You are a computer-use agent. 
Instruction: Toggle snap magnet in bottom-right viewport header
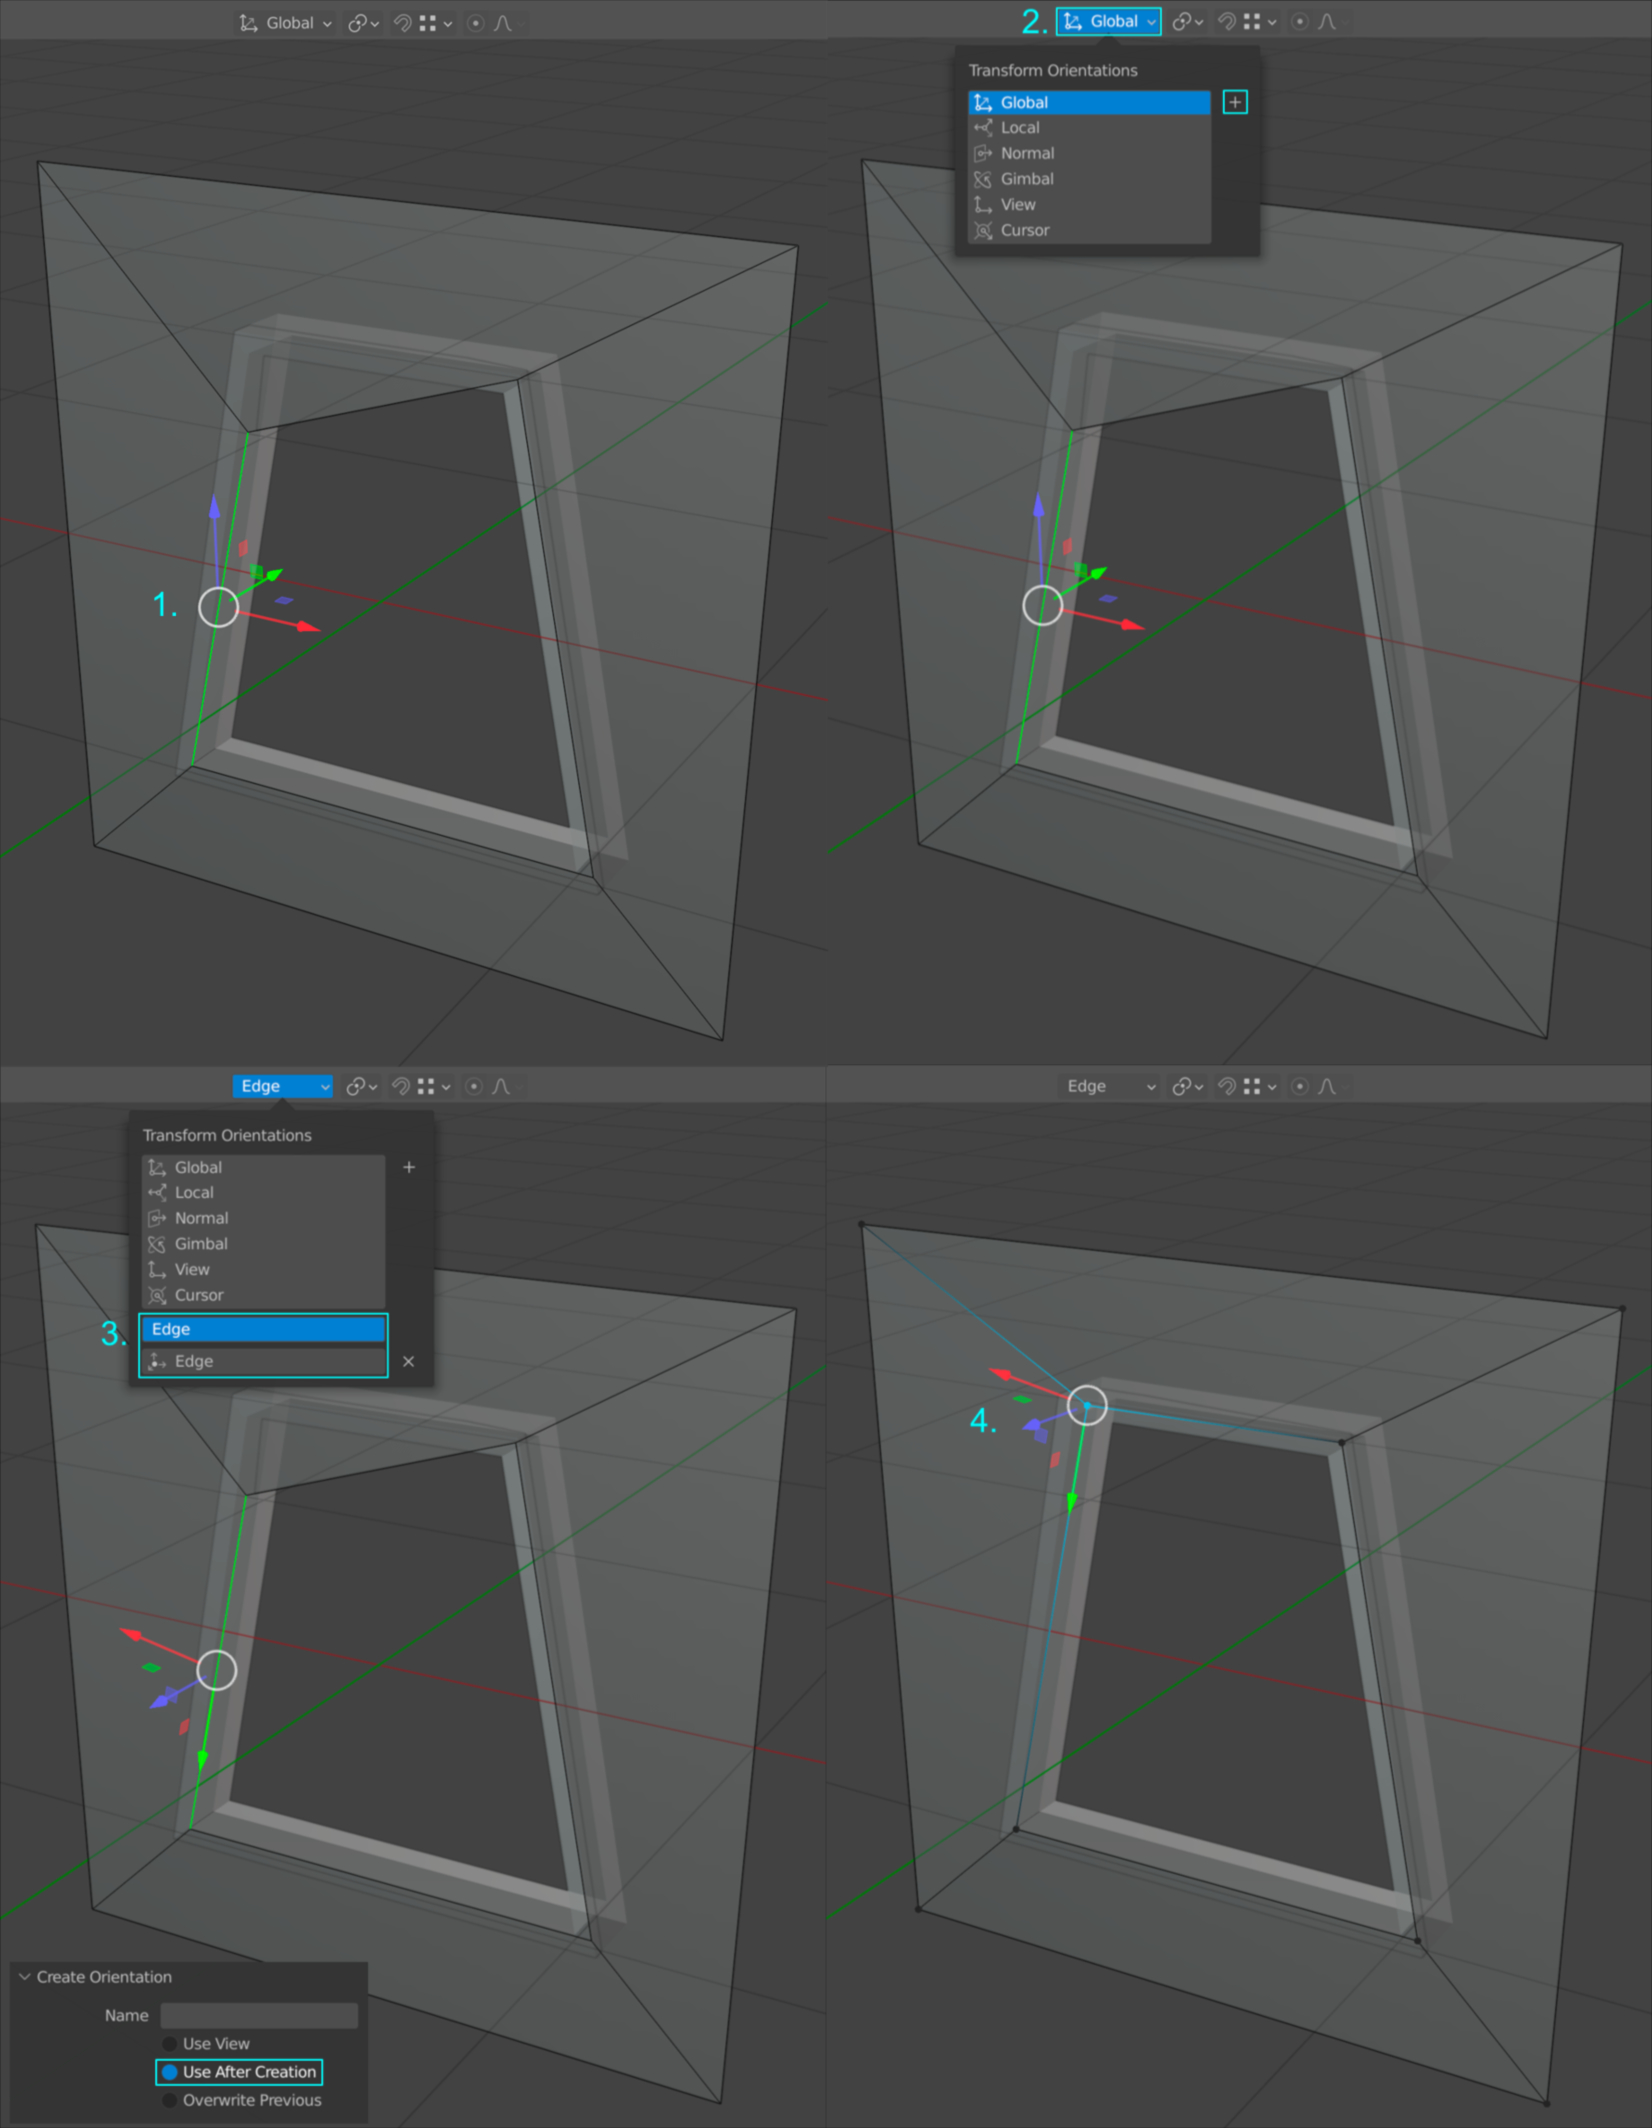[1227, 1086]
